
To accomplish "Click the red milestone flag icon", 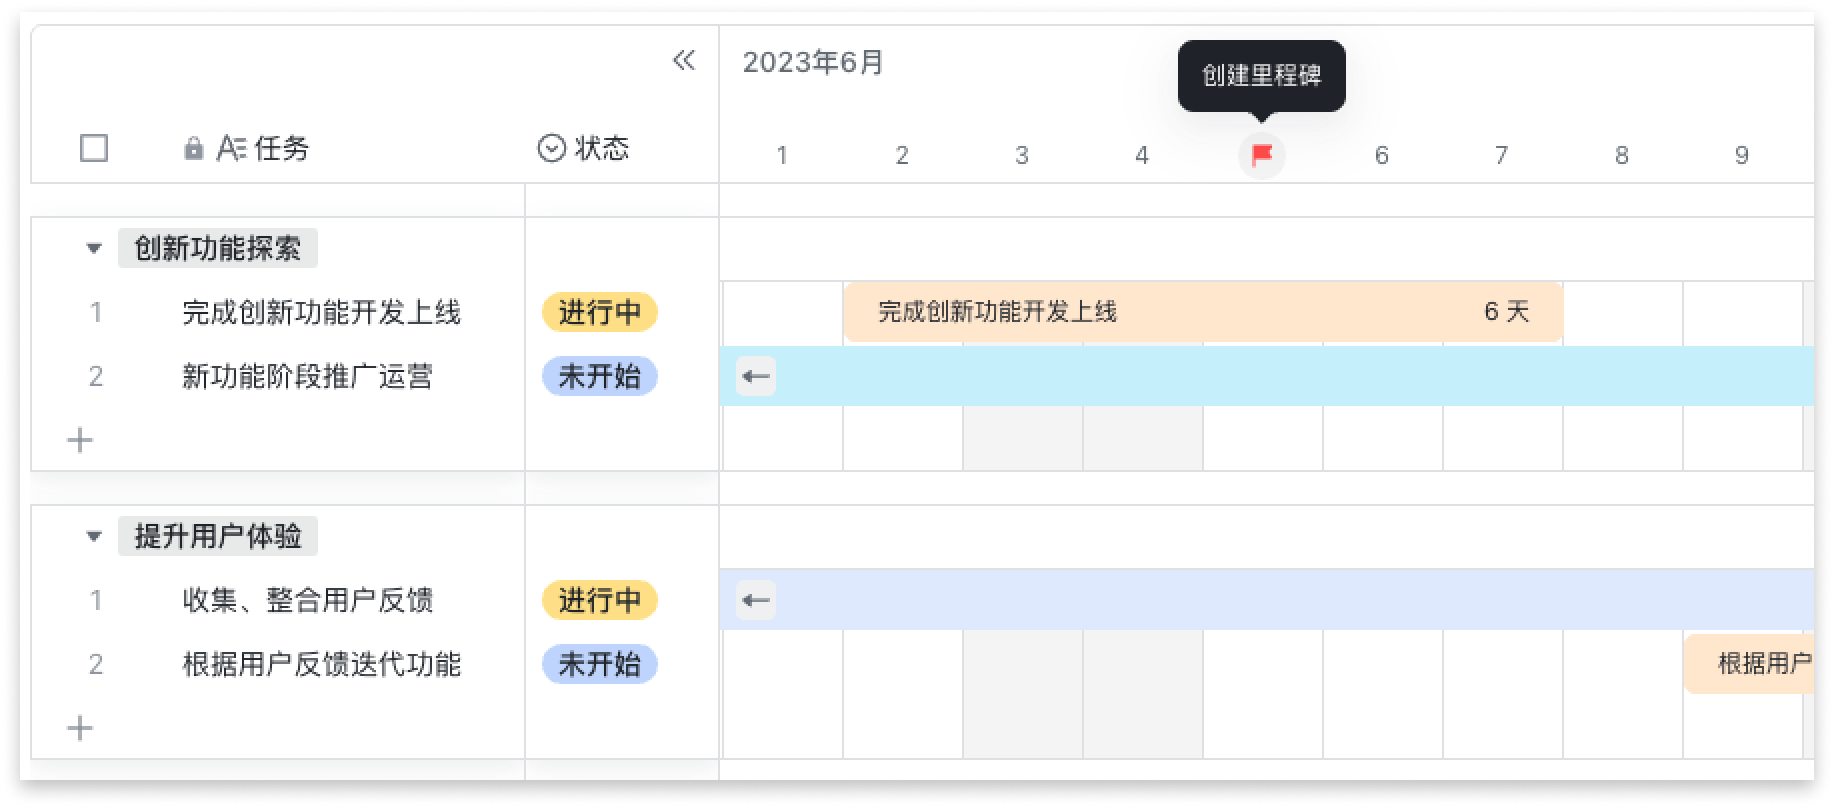I will pyautogui.click(x=1261, y=155).
